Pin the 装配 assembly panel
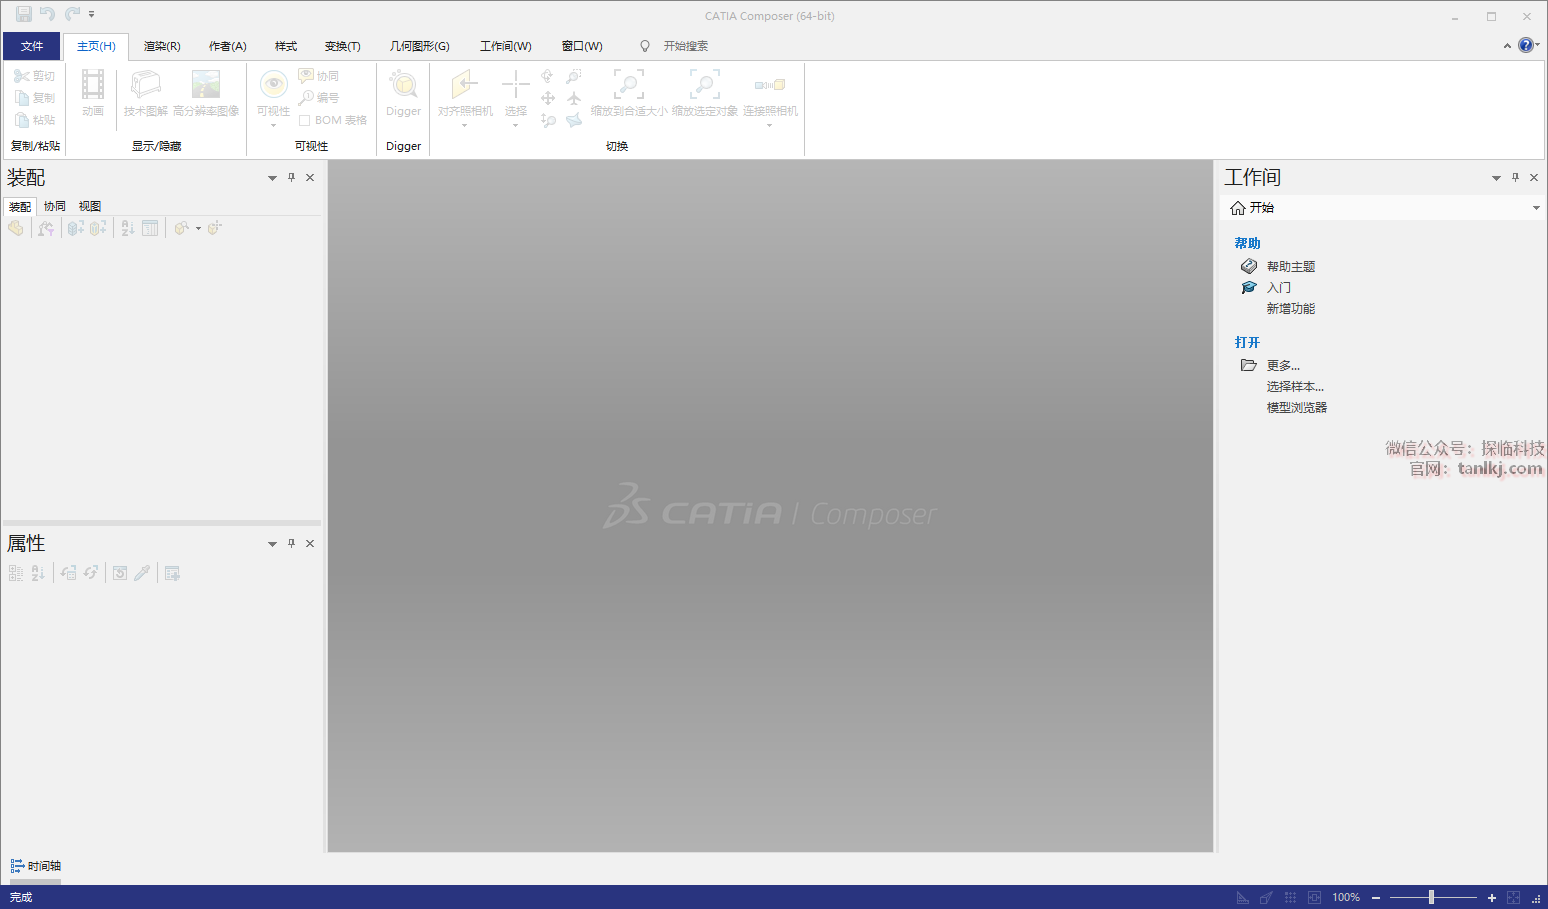The image size is (1548, 909). tap(291, 177)
